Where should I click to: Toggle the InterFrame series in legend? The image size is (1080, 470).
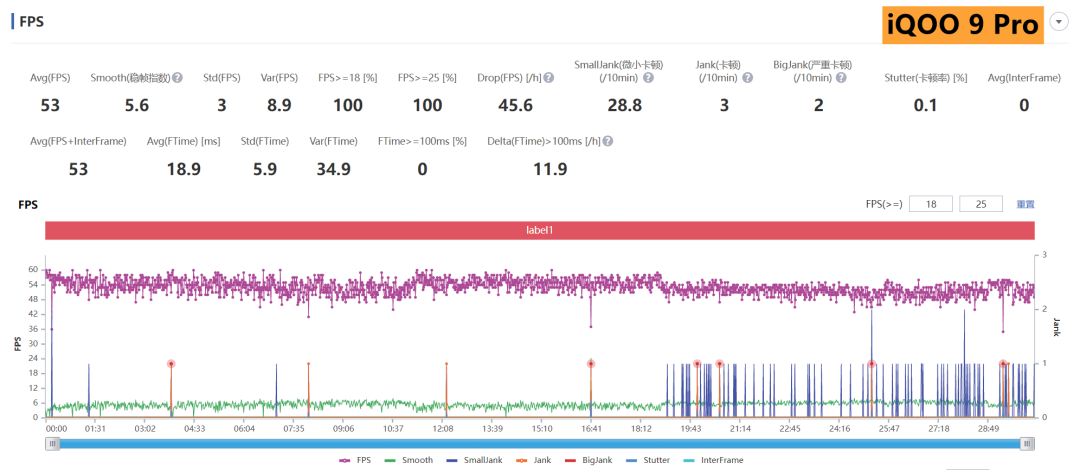[712, 460]
